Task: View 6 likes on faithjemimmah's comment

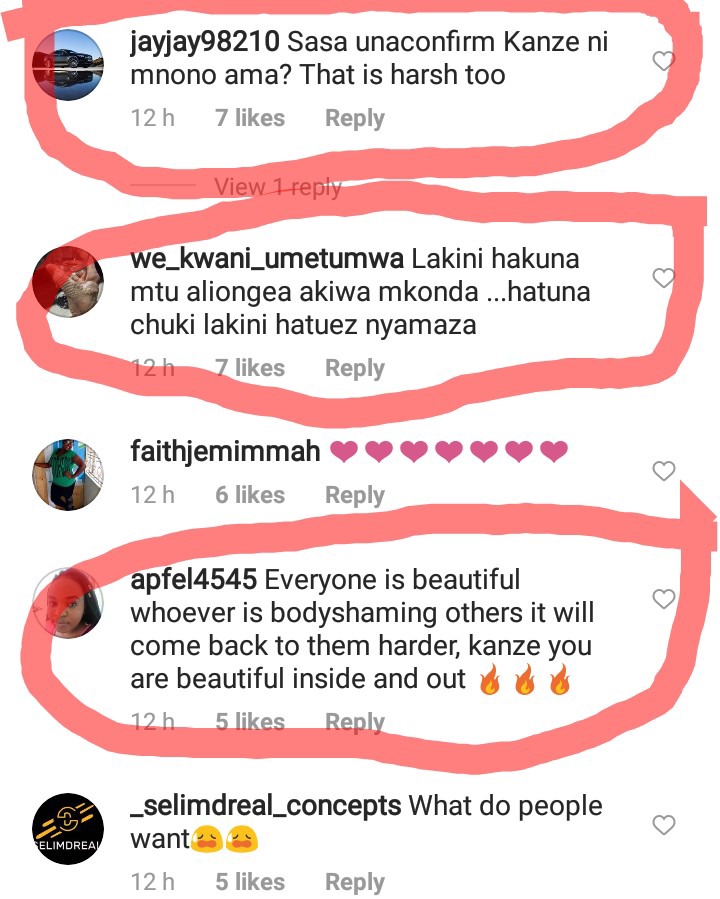Action: click(250, 495)
